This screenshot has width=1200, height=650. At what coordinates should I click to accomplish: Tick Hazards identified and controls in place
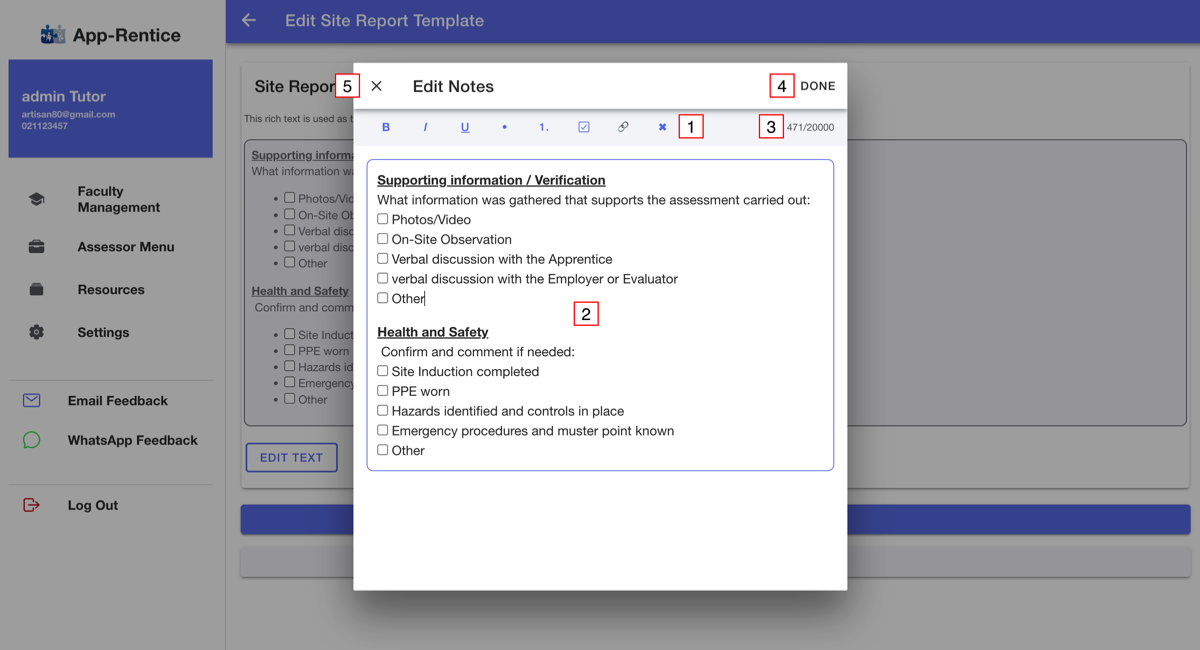382,410
